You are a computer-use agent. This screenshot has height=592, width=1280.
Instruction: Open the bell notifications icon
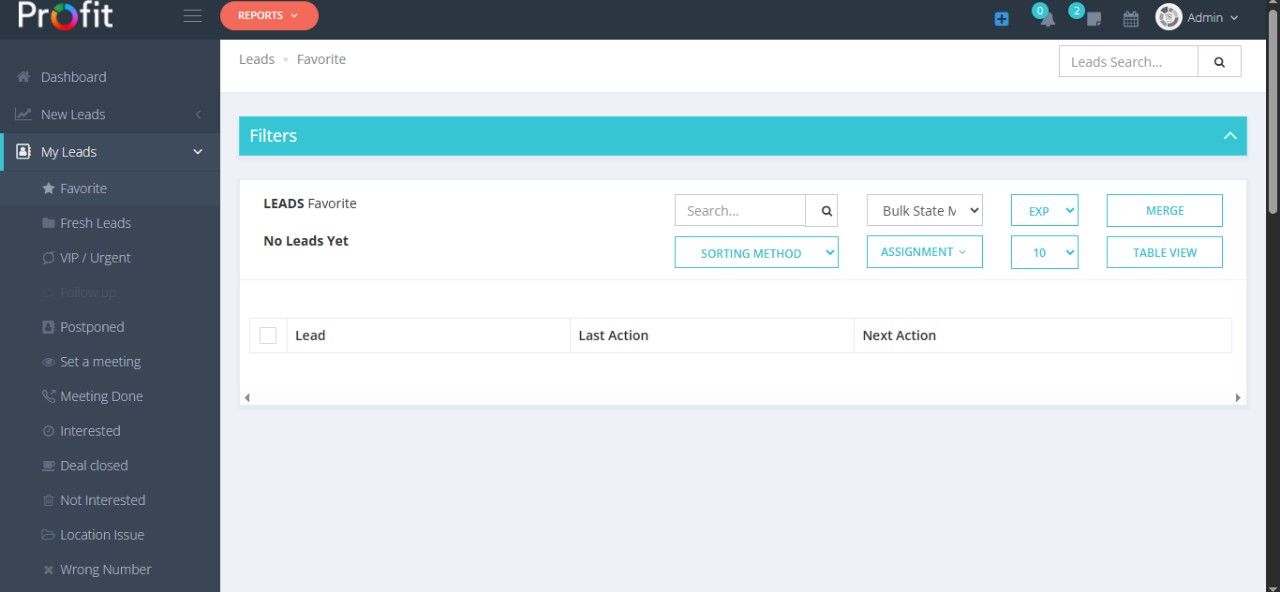1046,19
